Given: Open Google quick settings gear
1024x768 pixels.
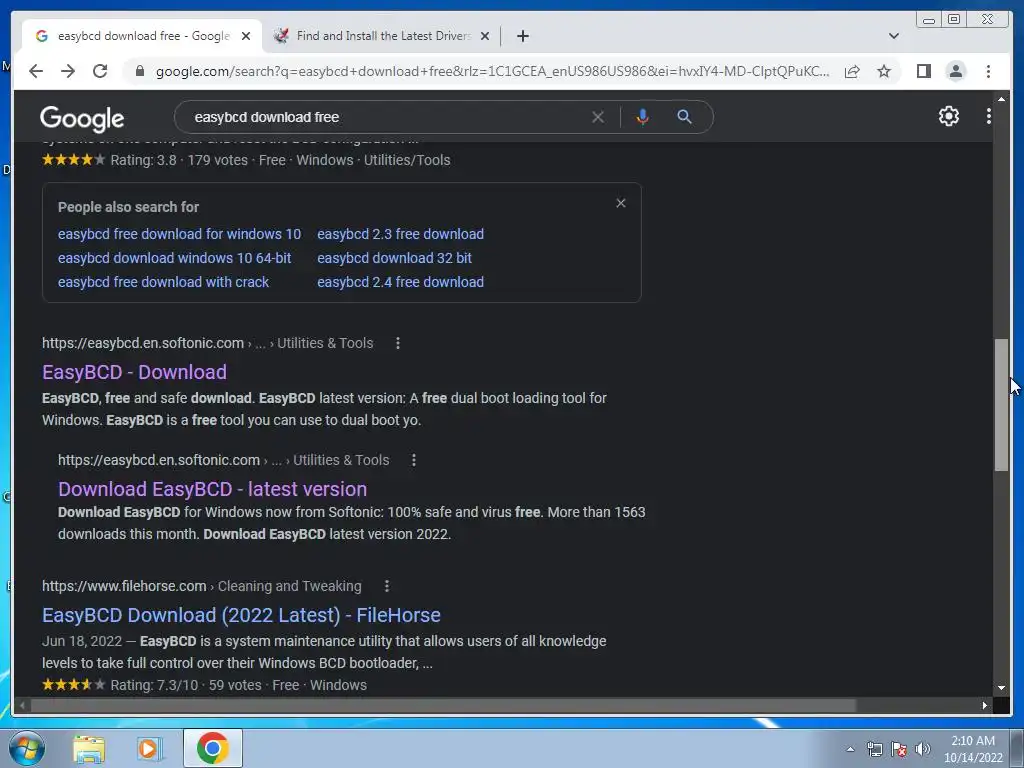Looking at the screenshot, I should 948,116.
